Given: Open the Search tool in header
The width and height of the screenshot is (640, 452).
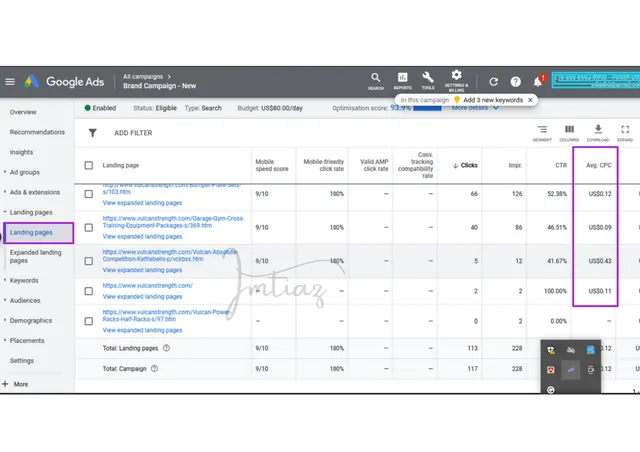Looking at the screenshot, I should [376, 81].
